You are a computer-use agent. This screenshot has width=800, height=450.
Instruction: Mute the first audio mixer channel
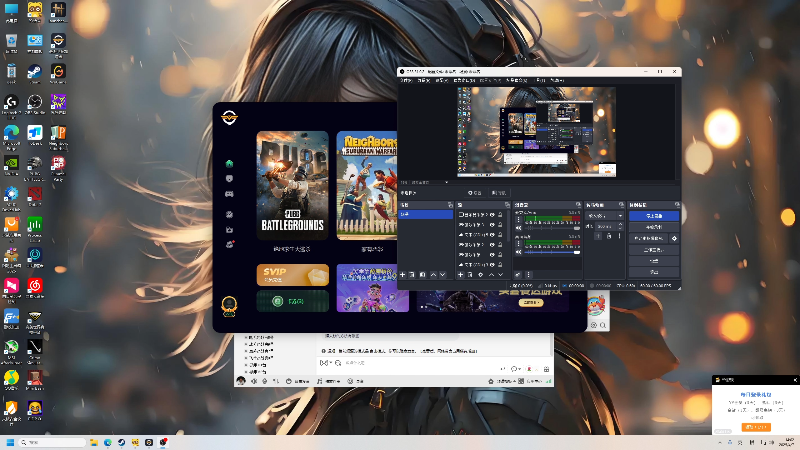[x=518, y=228]
